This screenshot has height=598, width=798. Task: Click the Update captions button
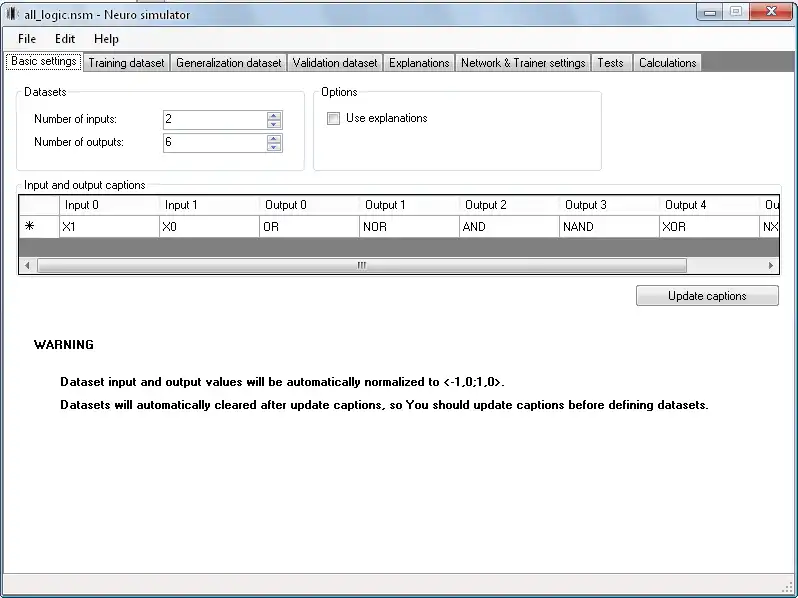coord(707,296)
